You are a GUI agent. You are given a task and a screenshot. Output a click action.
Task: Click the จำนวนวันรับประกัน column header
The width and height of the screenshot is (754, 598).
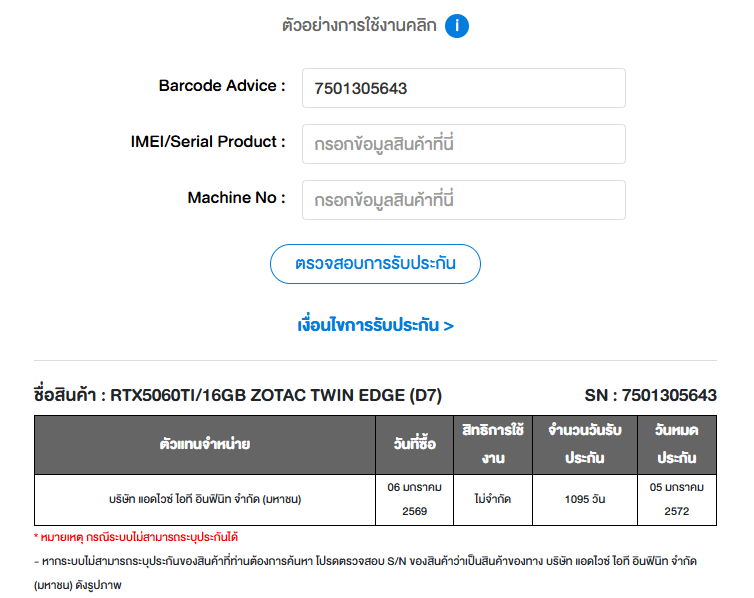pos(585,444)
